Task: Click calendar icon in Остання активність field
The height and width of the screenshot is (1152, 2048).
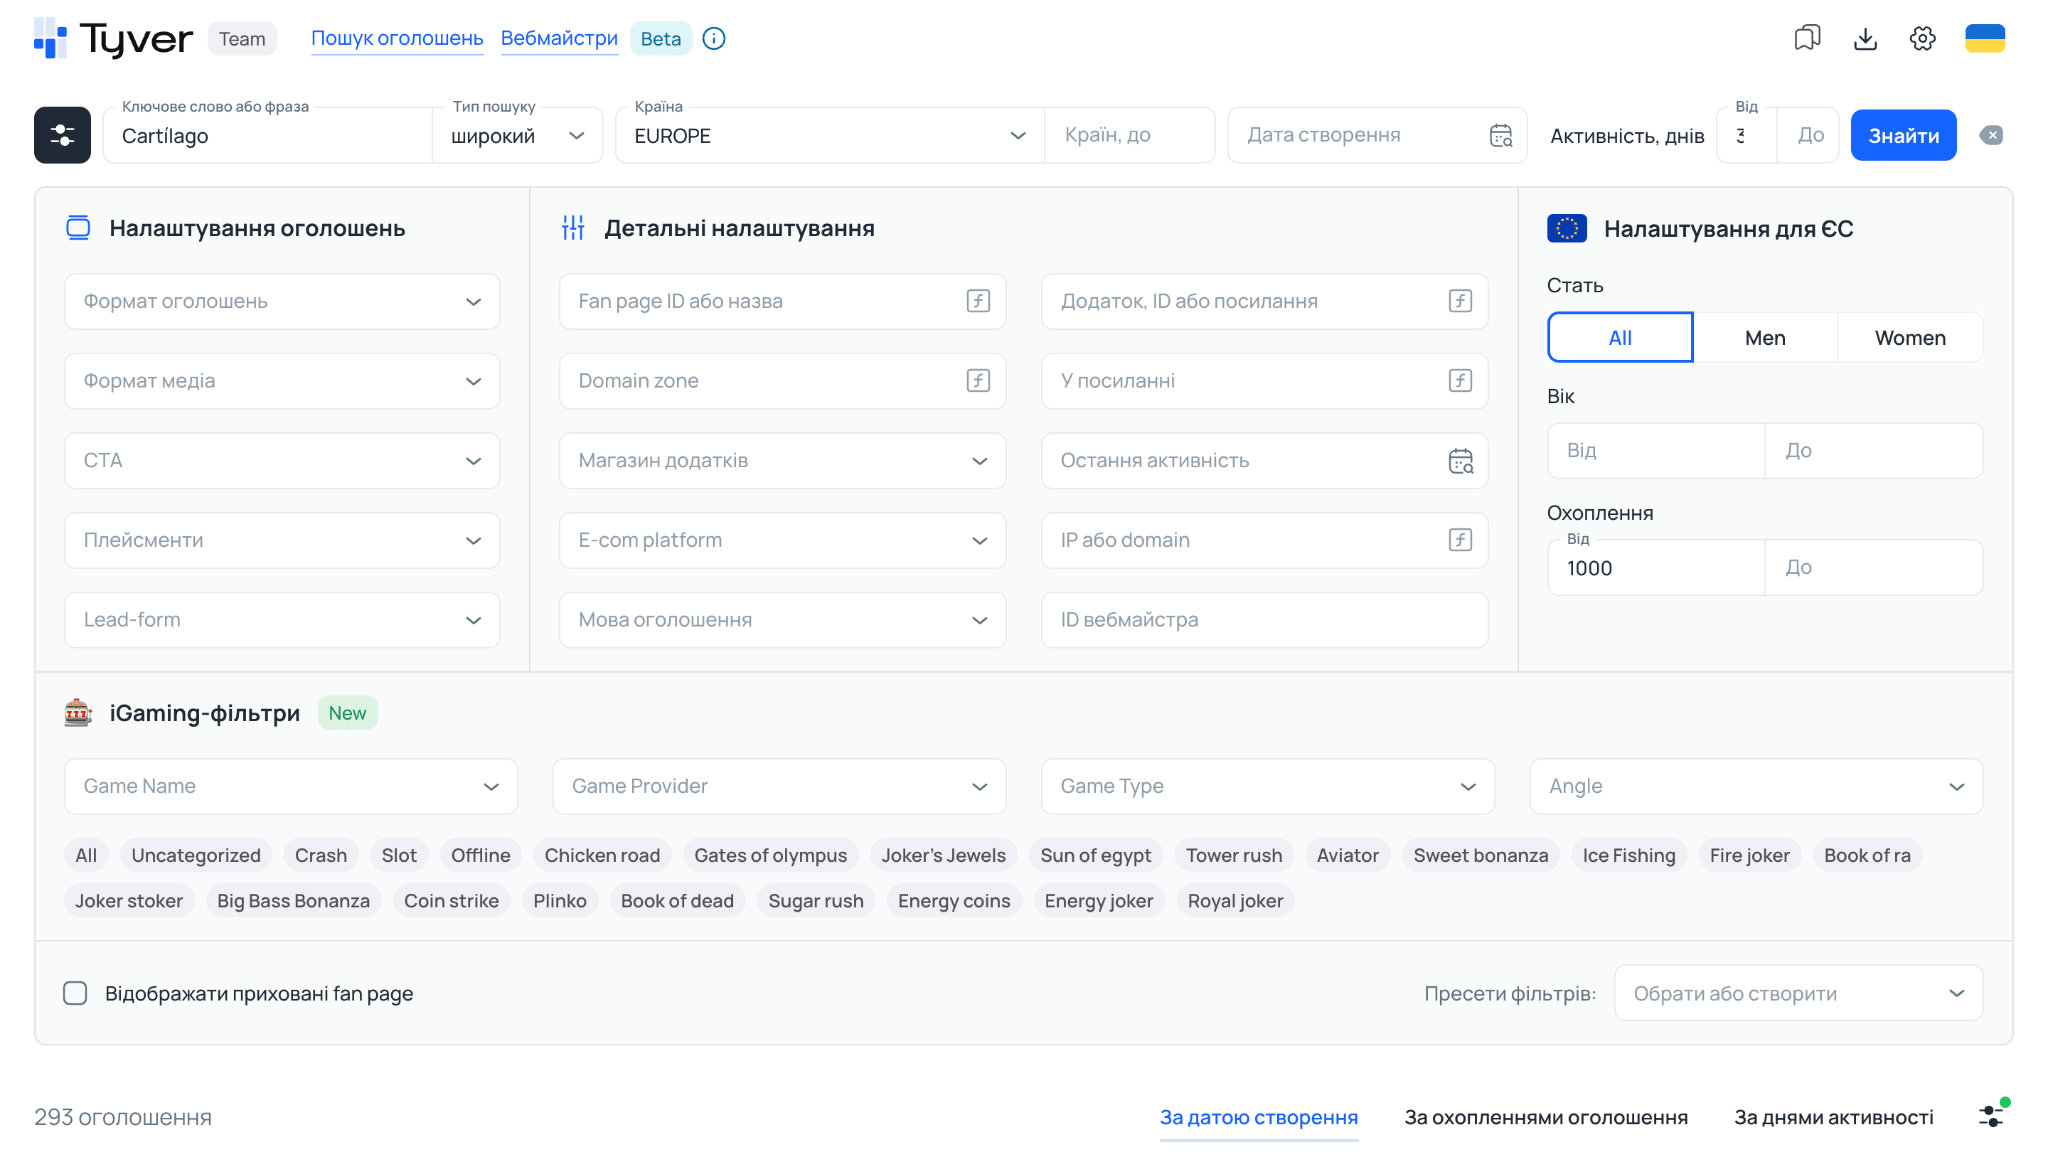Action: click(x=1460, y=461)
